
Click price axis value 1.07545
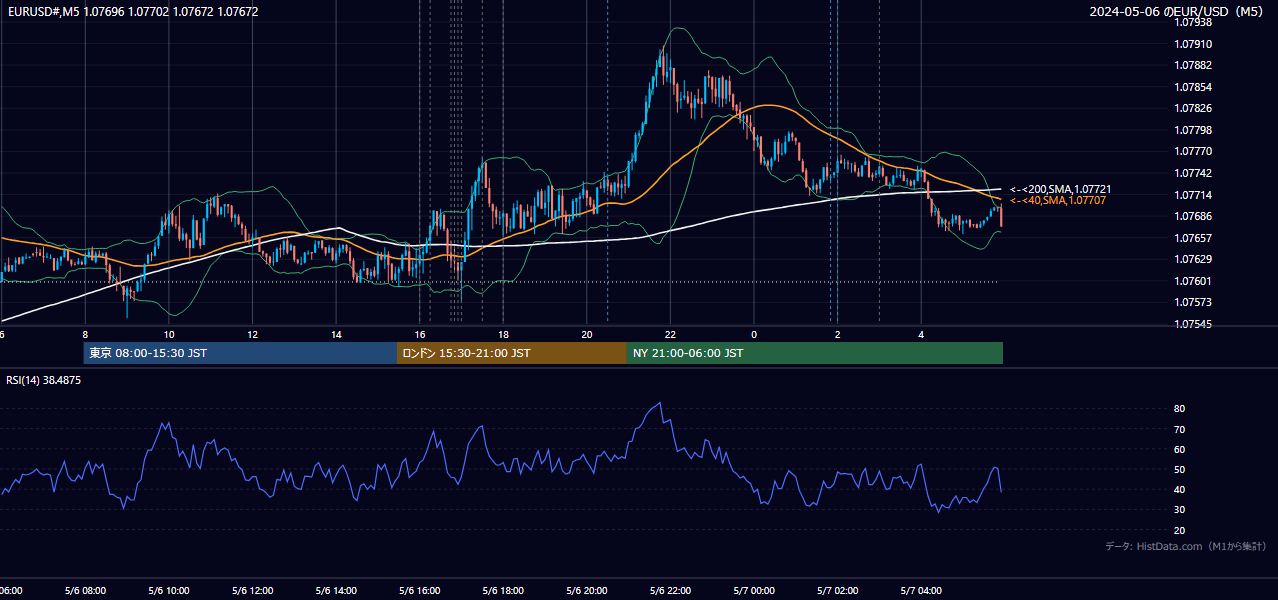click(x=1193, y=324)
